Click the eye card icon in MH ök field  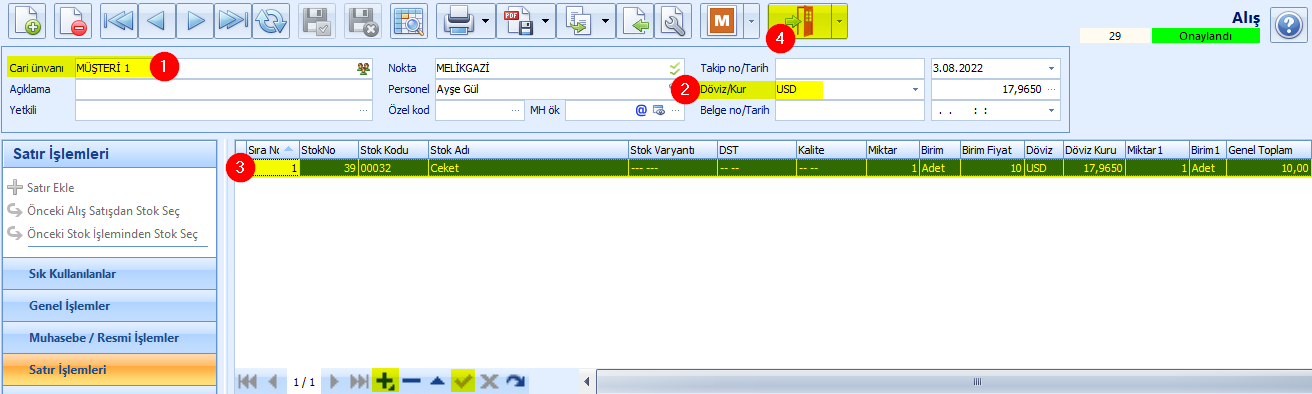(x=658, y=110)
